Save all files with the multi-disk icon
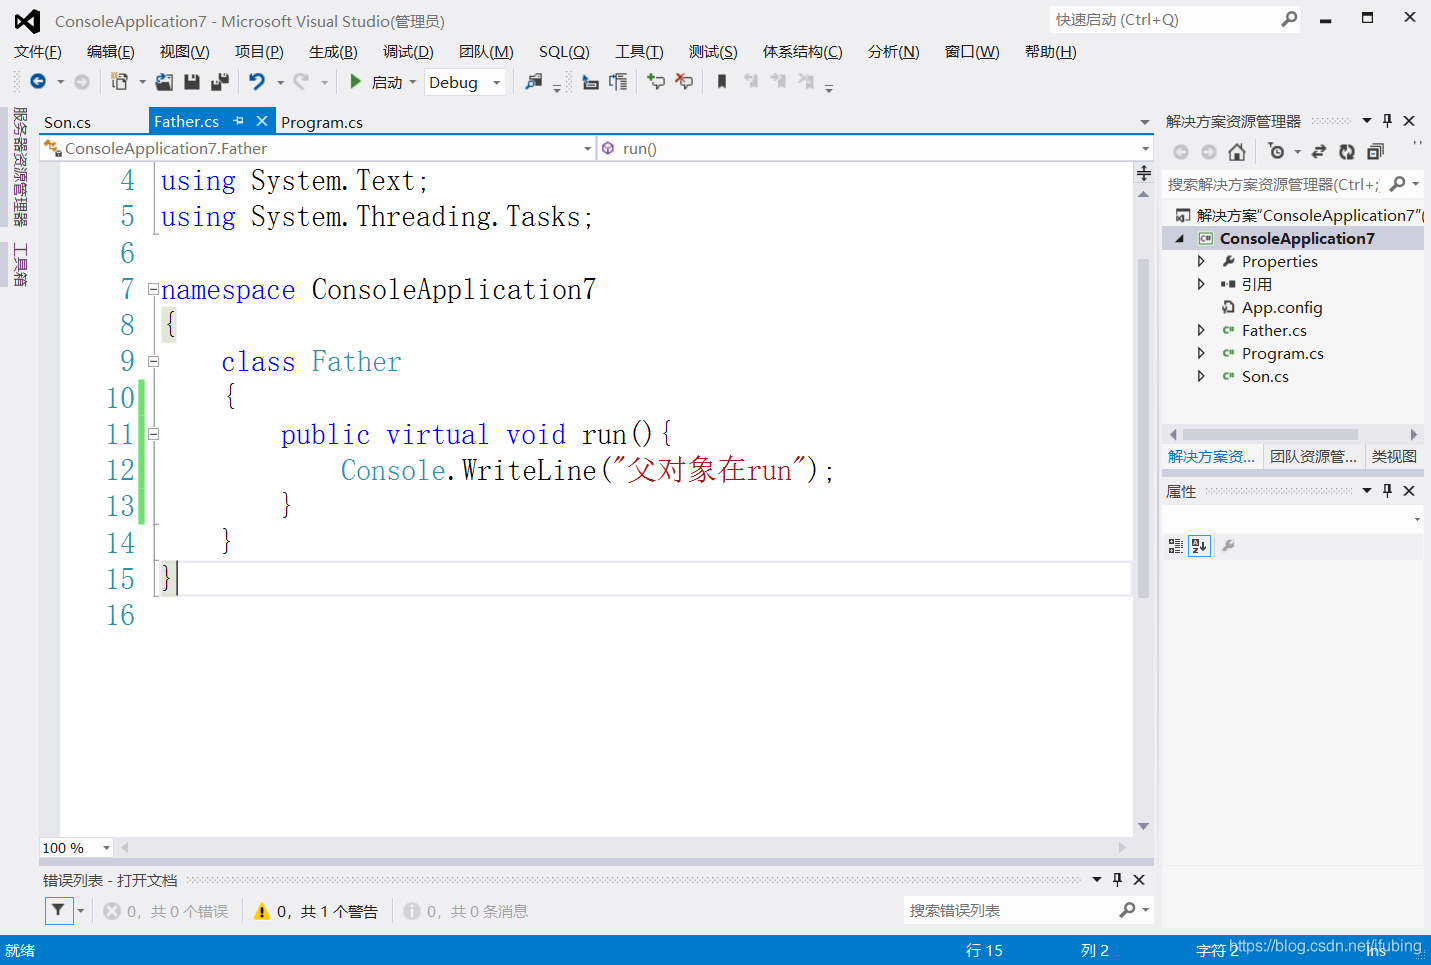The image size is (1431, 965). tap(220, 81)
